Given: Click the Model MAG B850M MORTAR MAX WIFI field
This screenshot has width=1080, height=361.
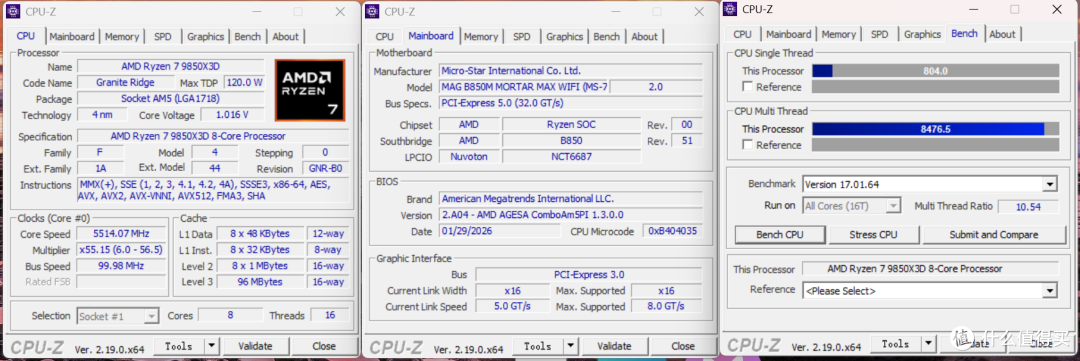Looking at the screenshot, I should tap(523, 87).
